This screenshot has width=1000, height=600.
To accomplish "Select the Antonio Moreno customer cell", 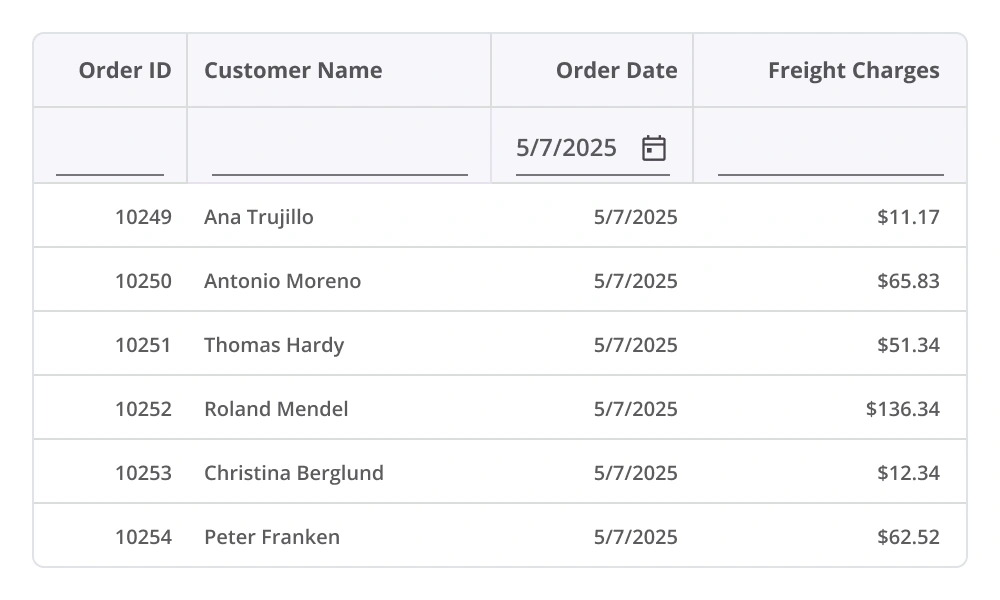I will (x=283, y=281).
